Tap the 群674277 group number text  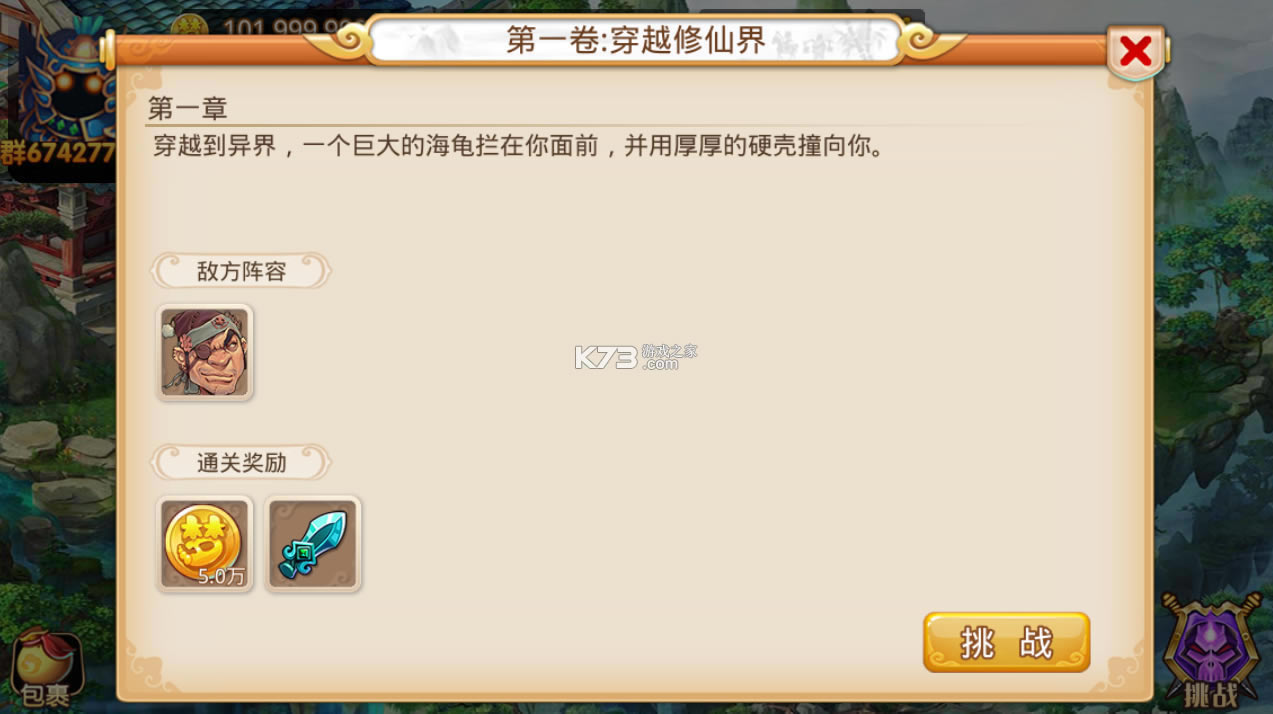(x=58, y=153)
